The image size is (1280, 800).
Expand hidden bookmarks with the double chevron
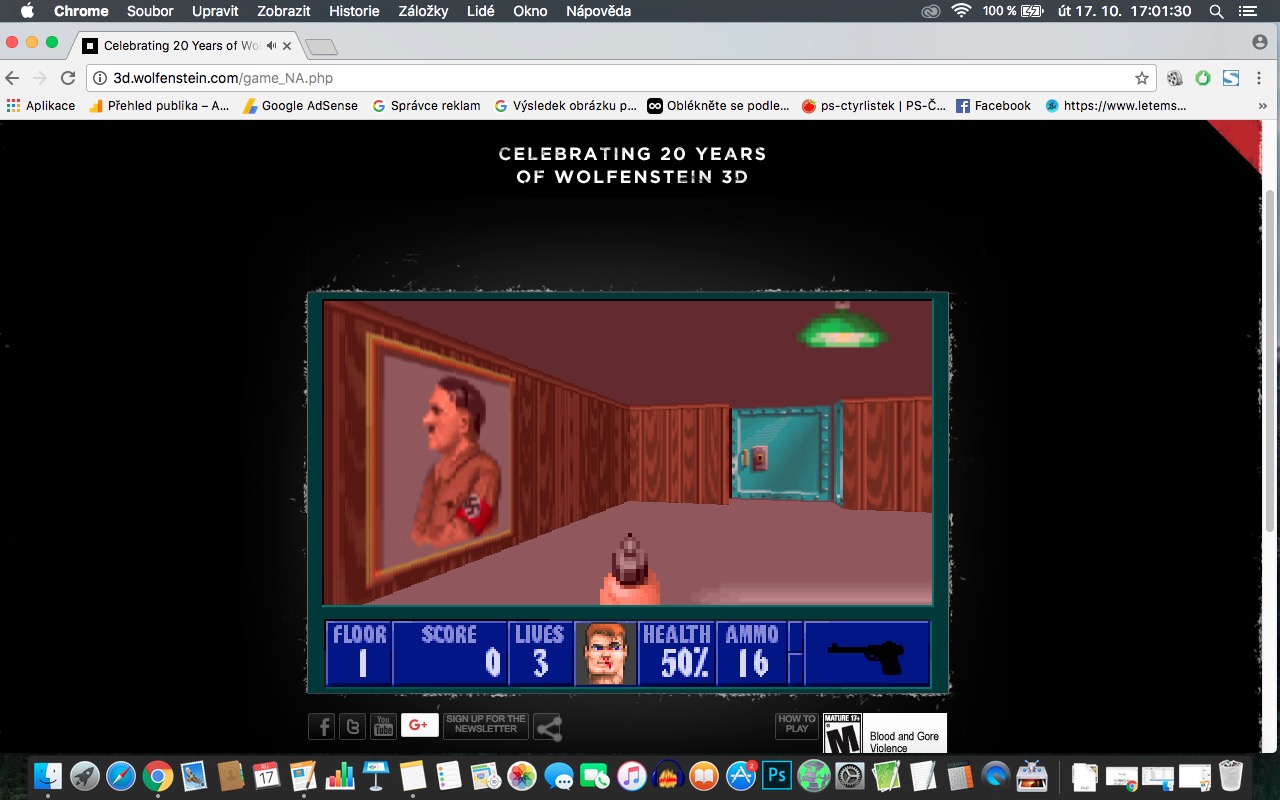(x=1261, y=105)
